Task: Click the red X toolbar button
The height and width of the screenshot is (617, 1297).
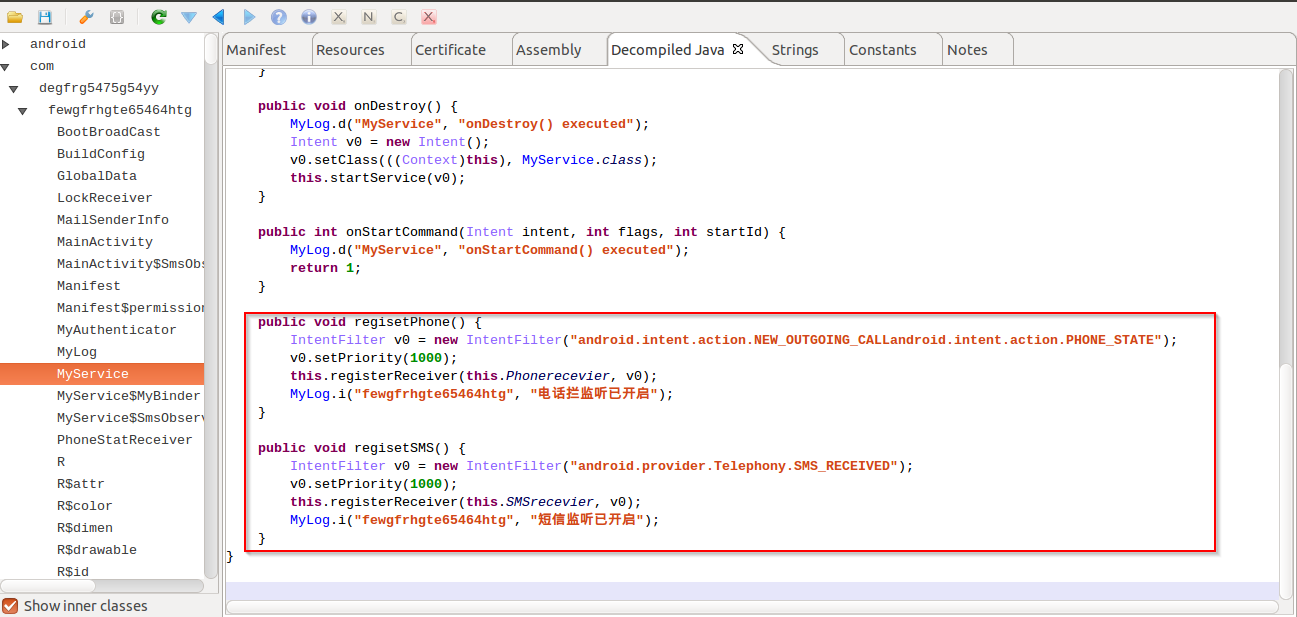Action: pyautogui.click(x=428, y=17)
